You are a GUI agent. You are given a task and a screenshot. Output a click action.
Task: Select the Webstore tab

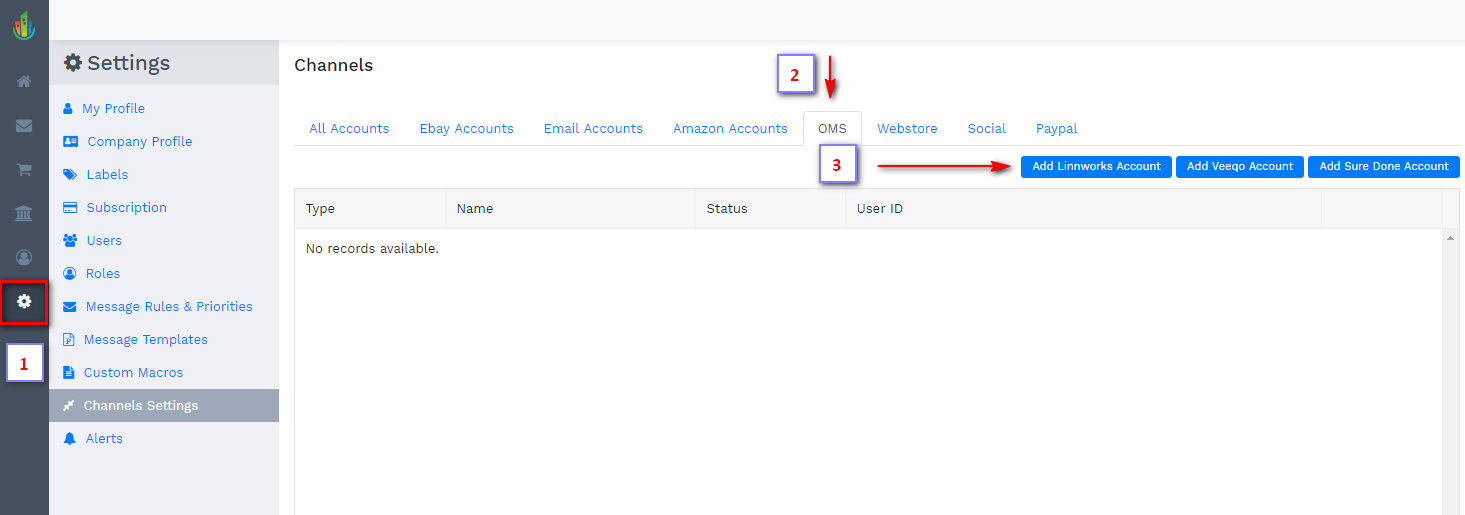click(x=907, y=129)
